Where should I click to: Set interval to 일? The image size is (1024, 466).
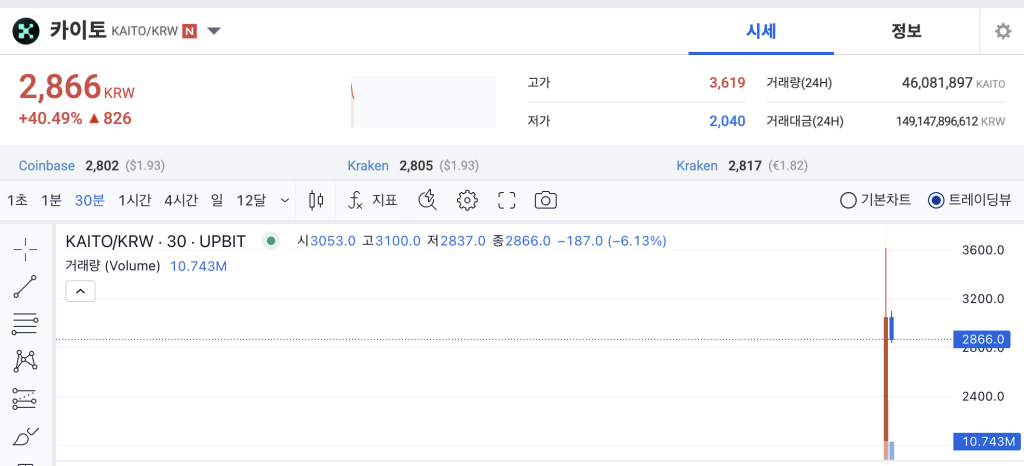[x=217, y=200]
